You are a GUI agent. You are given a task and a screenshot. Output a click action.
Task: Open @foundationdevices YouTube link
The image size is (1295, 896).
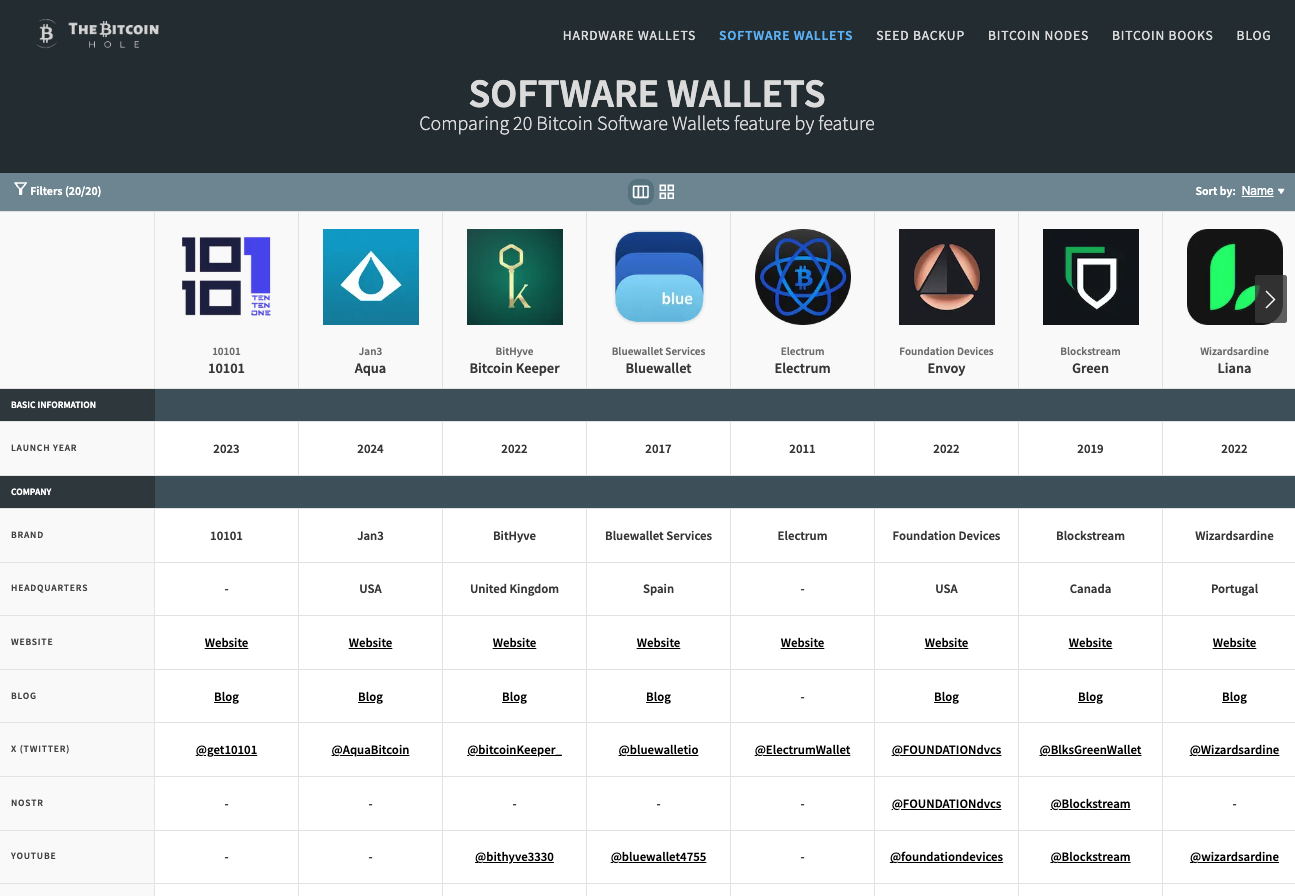click(x=947, y=857)
